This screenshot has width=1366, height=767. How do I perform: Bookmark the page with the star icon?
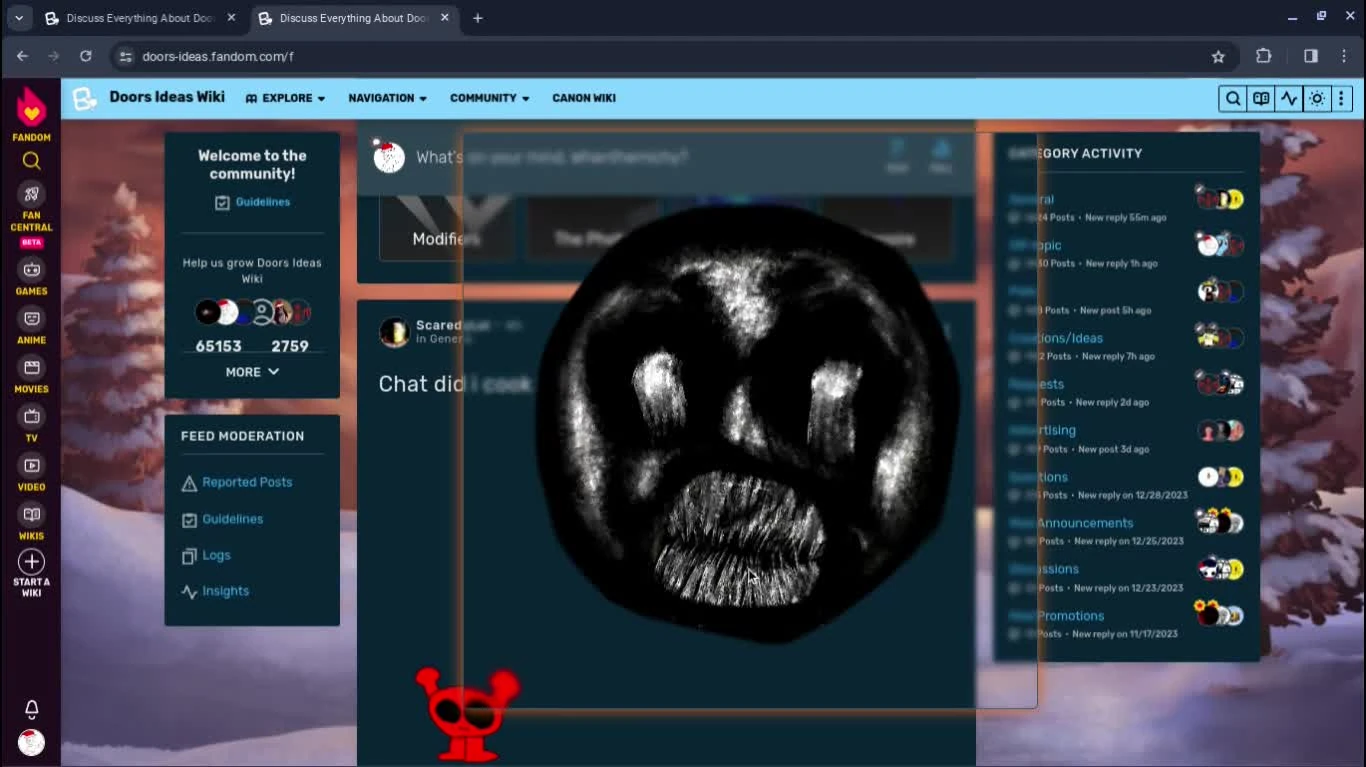click(x=1216, y=57)
